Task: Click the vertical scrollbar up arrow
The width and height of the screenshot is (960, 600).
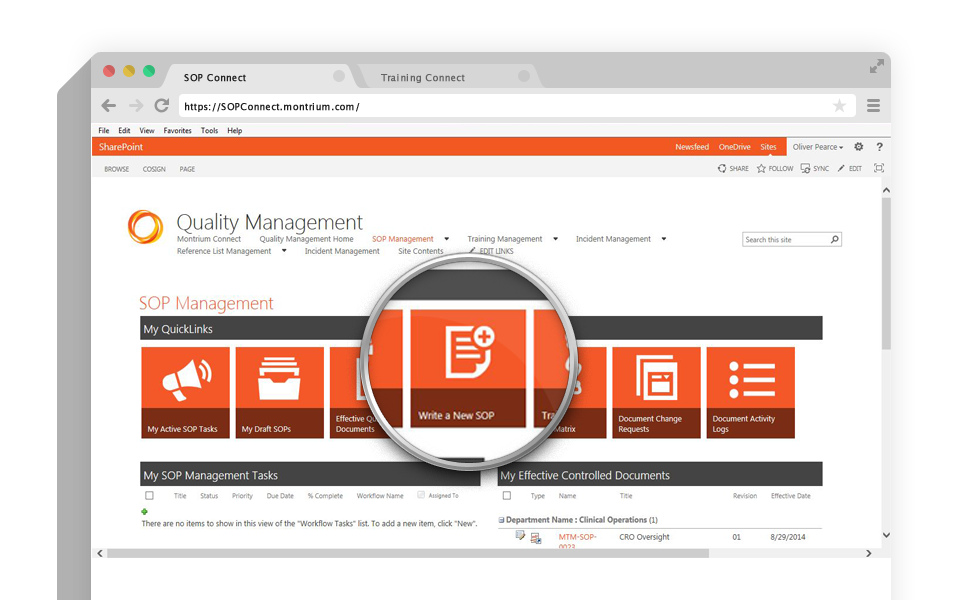Action: click(x=886, y=190)
